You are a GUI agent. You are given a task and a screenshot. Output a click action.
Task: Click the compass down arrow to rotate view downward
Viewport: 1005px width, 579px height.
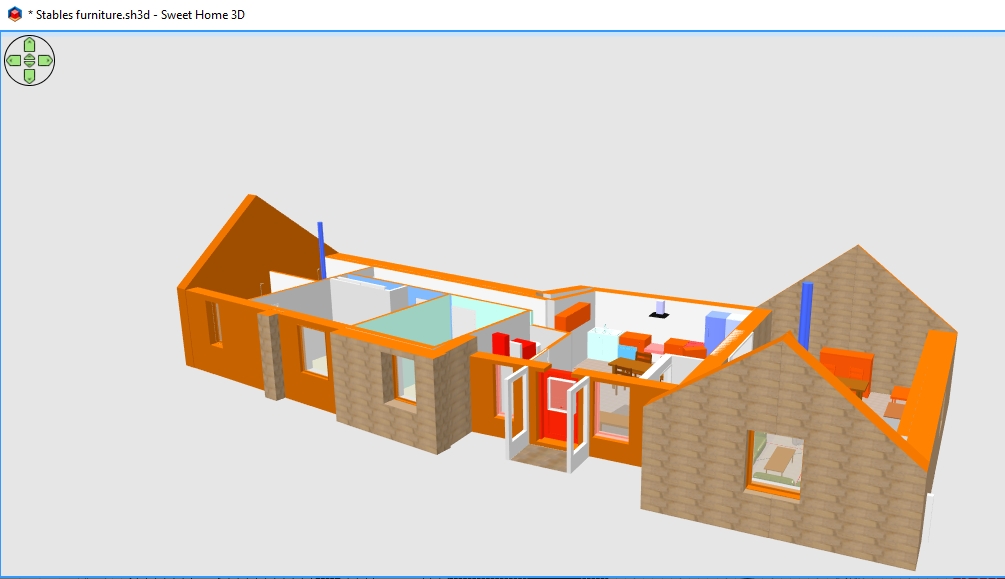[x=29, y=77]
